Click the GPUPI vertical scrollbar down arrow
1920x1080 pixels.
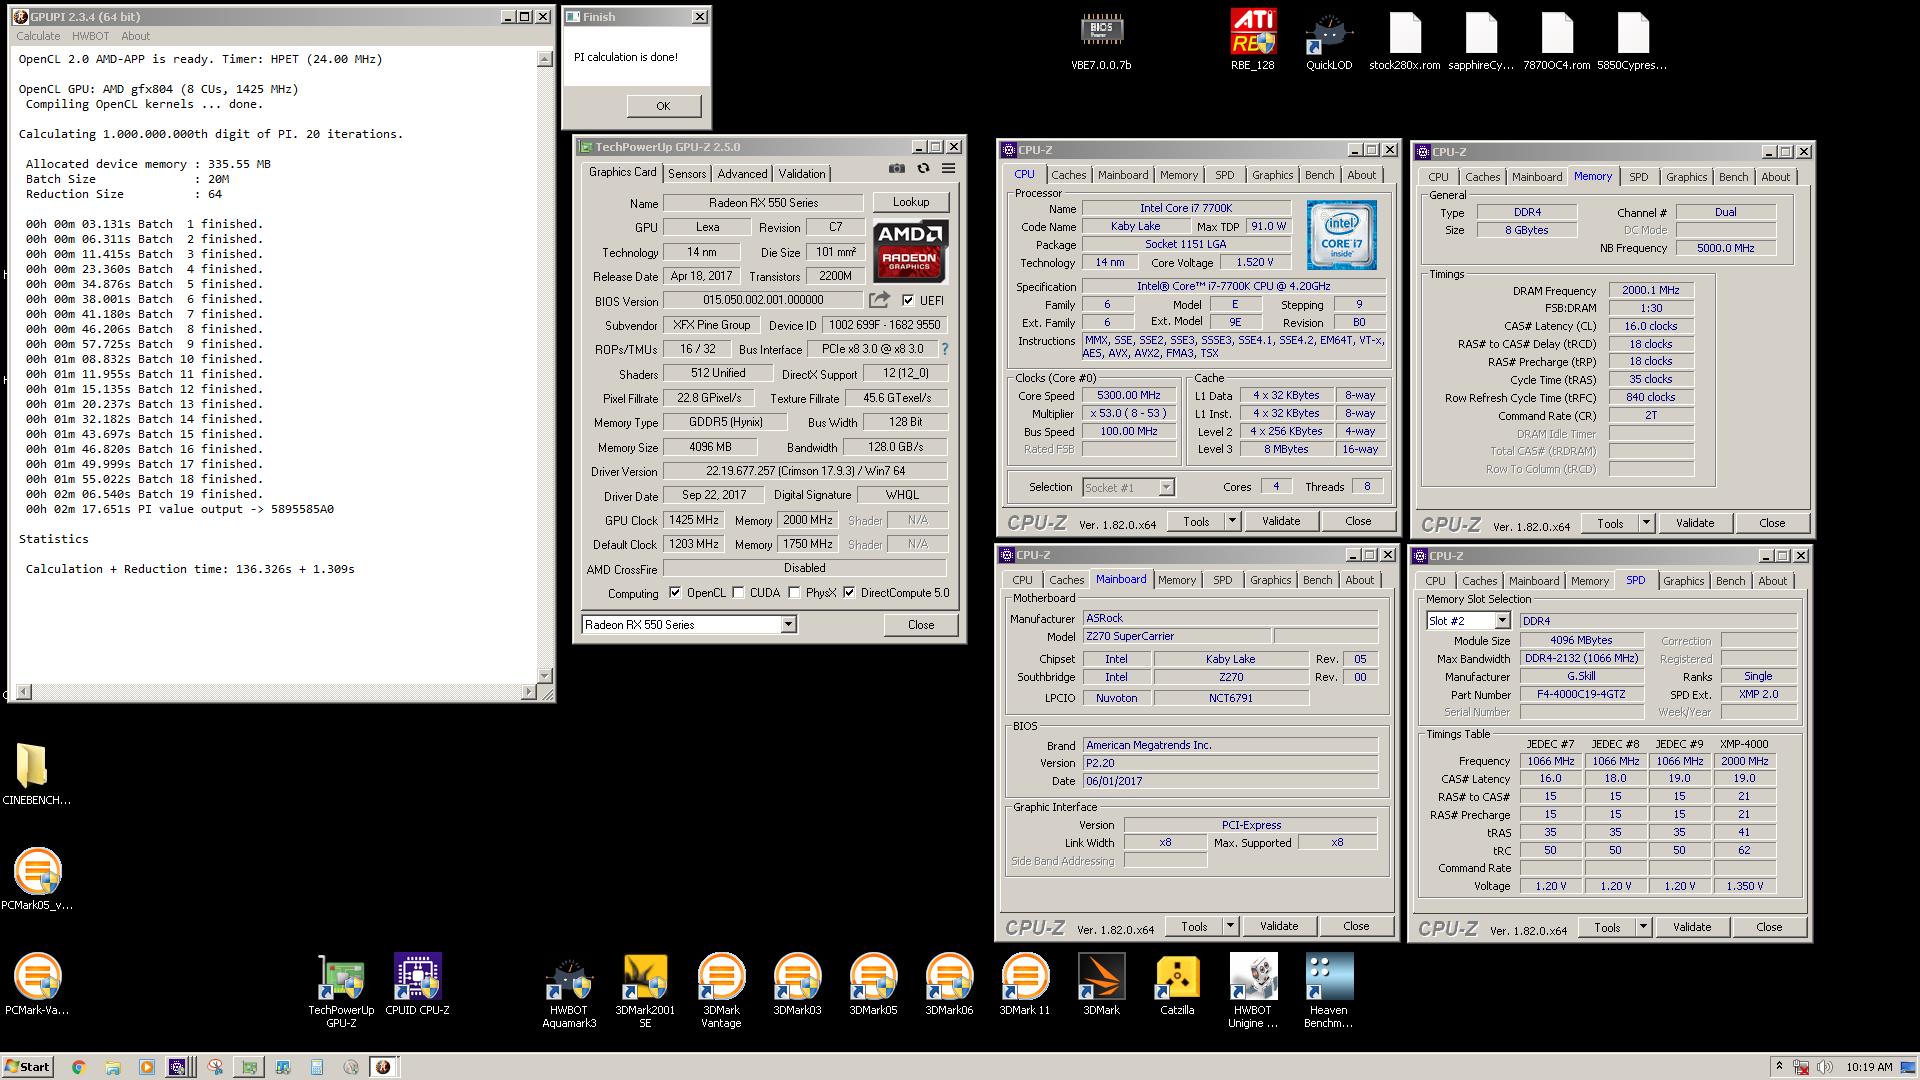pyautogui.click(x=545, y=676)
